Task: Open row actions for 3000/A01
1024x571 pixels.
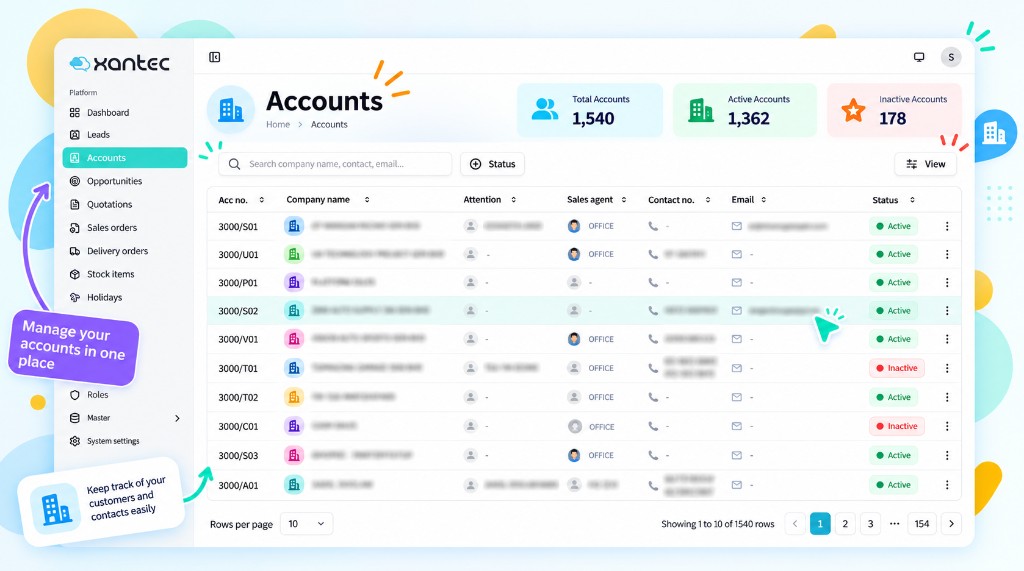Action: point(947,485)
